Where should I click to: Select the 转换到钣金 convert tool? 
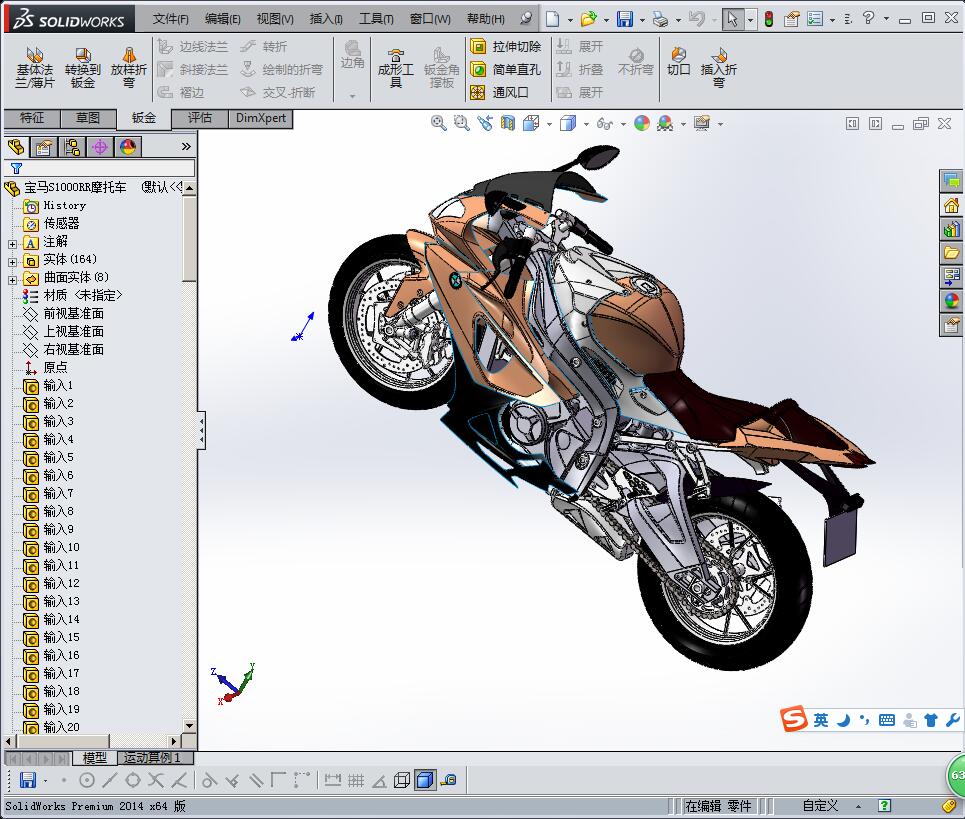(83, 67)
